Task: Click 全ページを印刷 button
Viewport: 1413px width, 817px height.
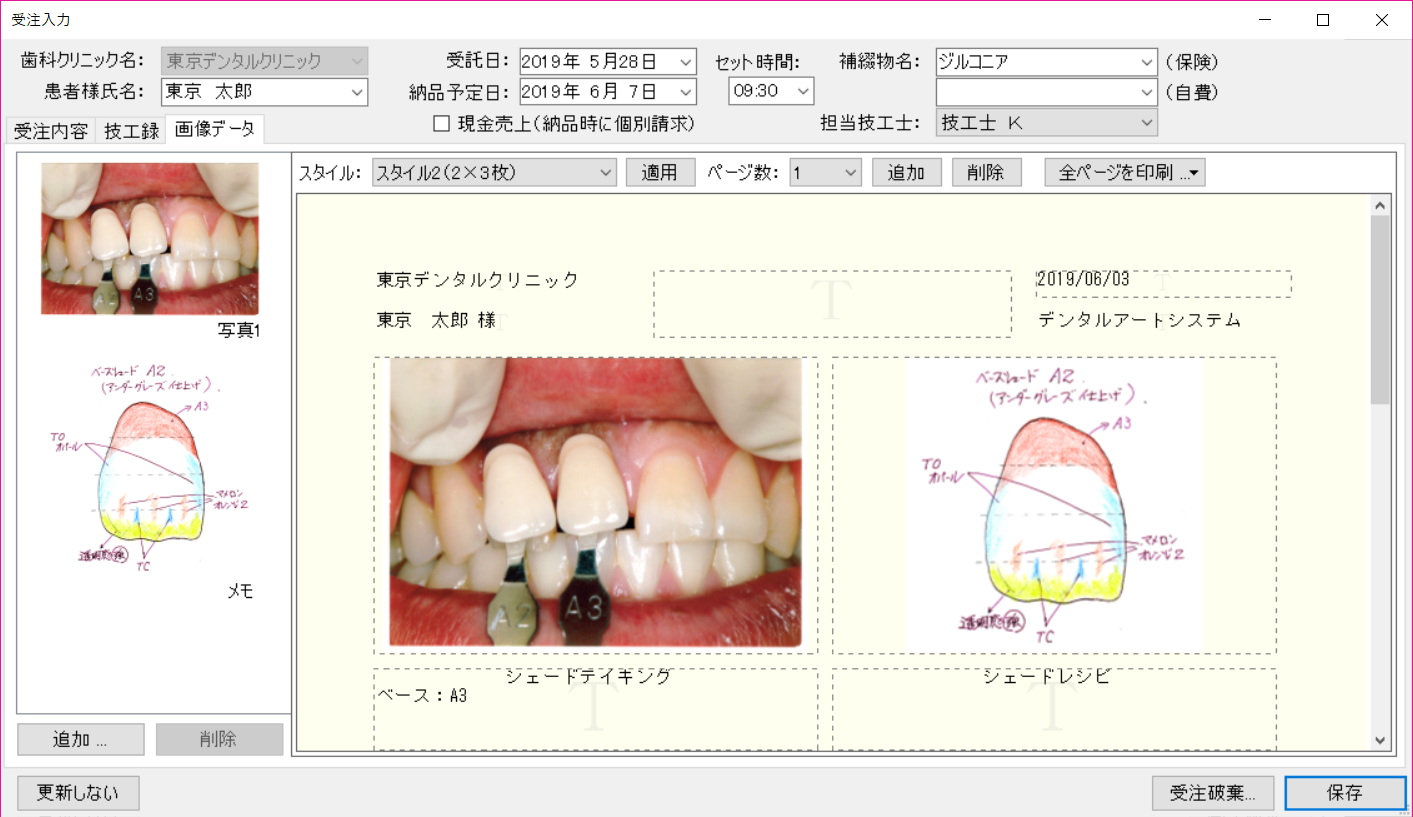Action: coord(1125,173)
